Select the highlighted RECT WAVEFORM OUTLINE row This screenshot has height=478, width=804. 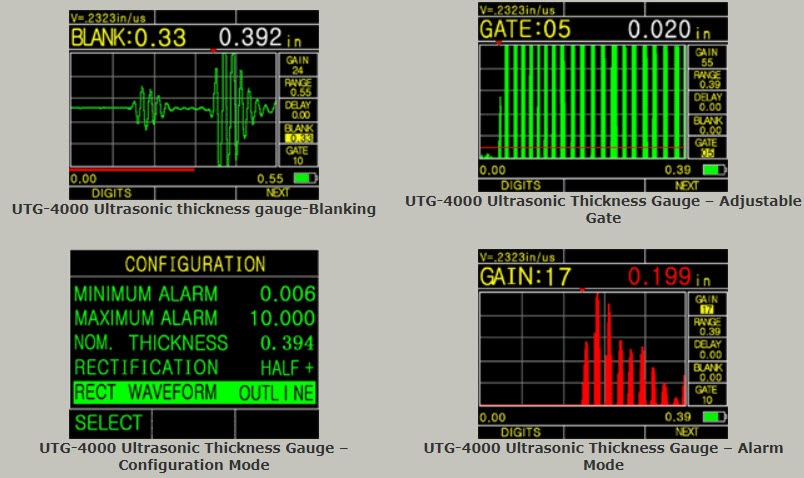(194, 392)
